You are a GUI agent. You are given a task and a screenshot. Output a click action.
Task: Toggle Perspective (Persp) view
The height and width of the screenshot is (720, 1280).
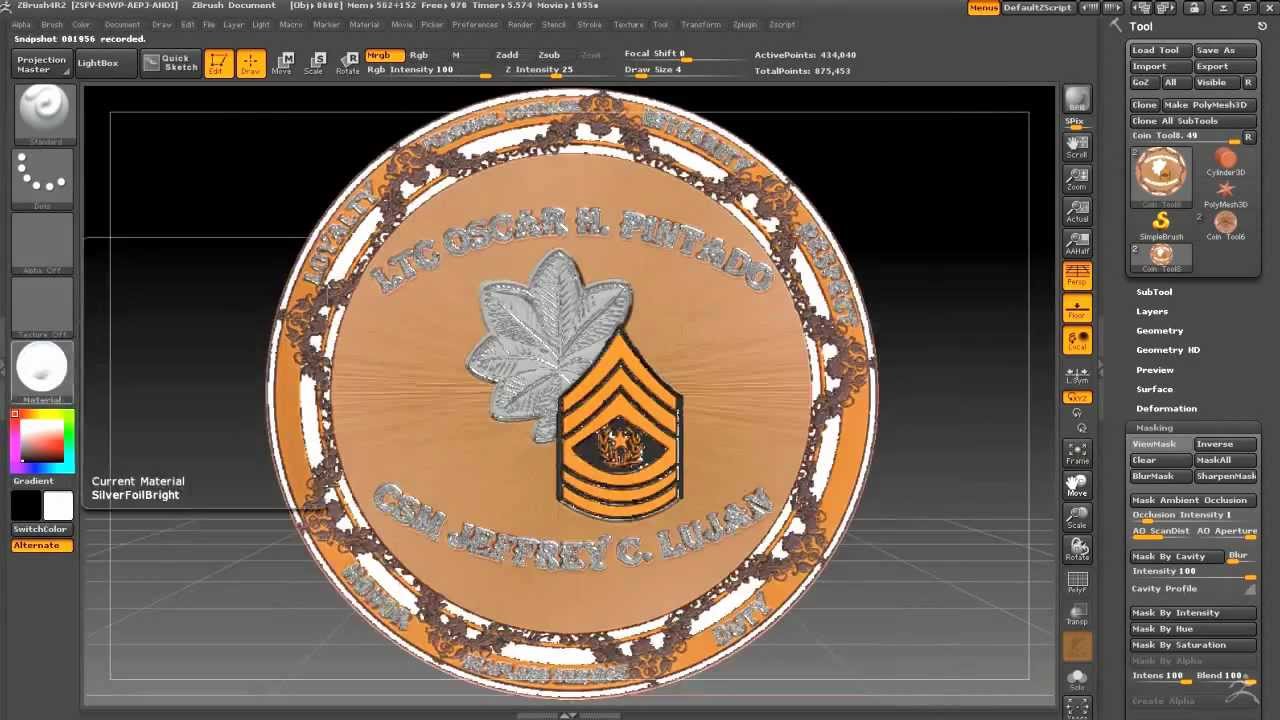[x=1077, y=275]
